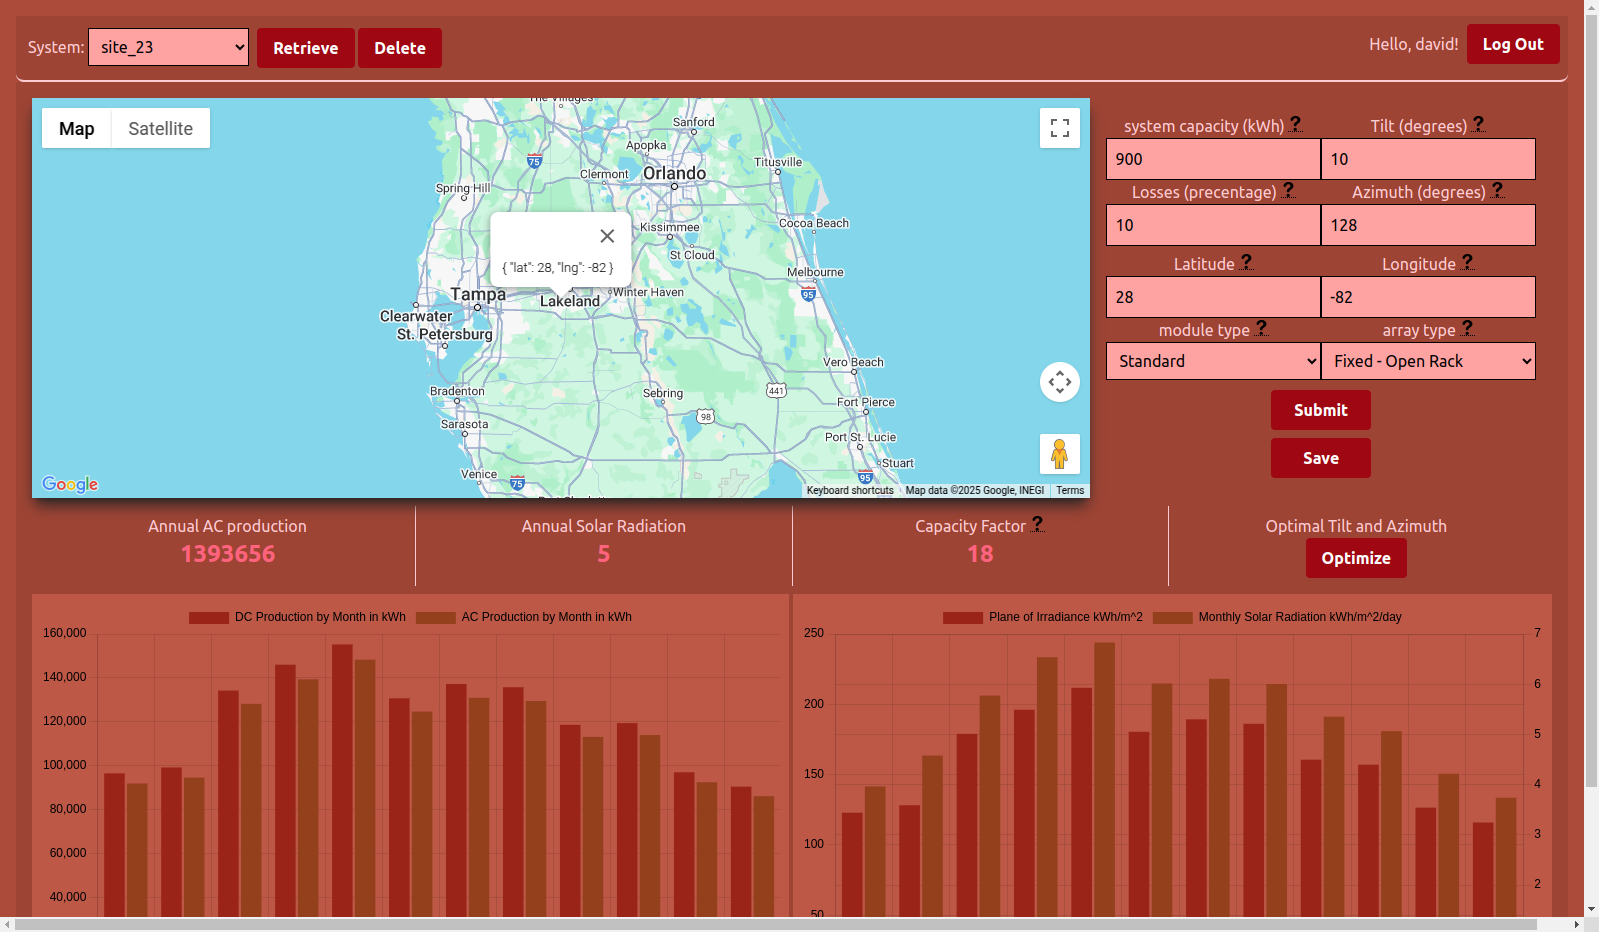Click the Street View pegman icon
The image size is (1599, 932).
pos(1060,454)
